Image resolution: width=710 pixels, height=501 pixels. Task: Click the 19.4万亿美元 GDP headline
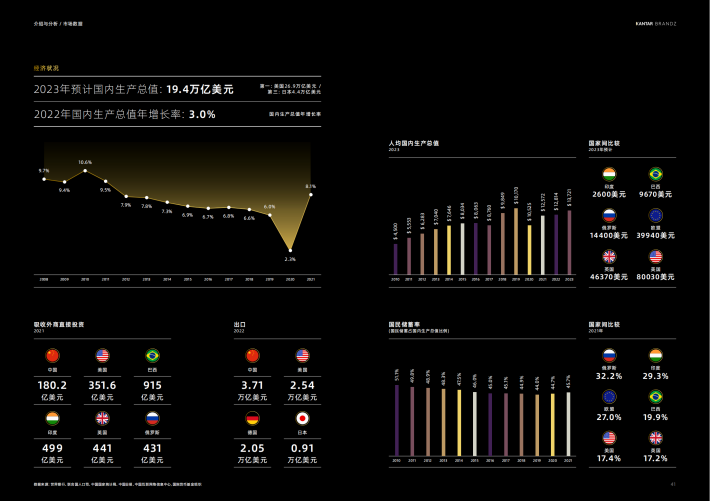tap(199, 89)
